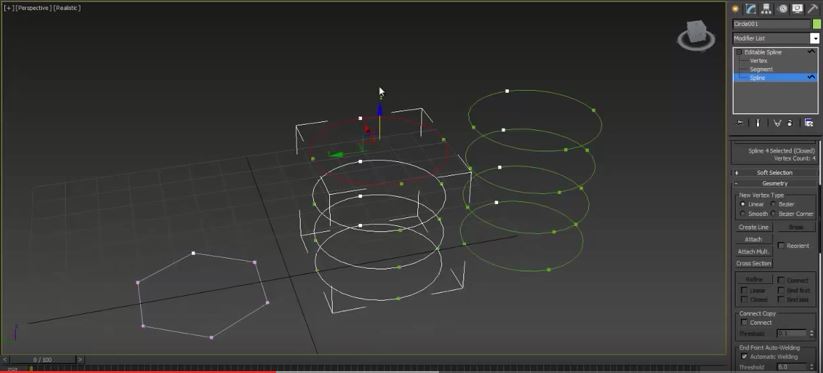Open the Display command panel tab
Image resolution: width=823 pixels, height=373 pixels.
coord(798,8)
